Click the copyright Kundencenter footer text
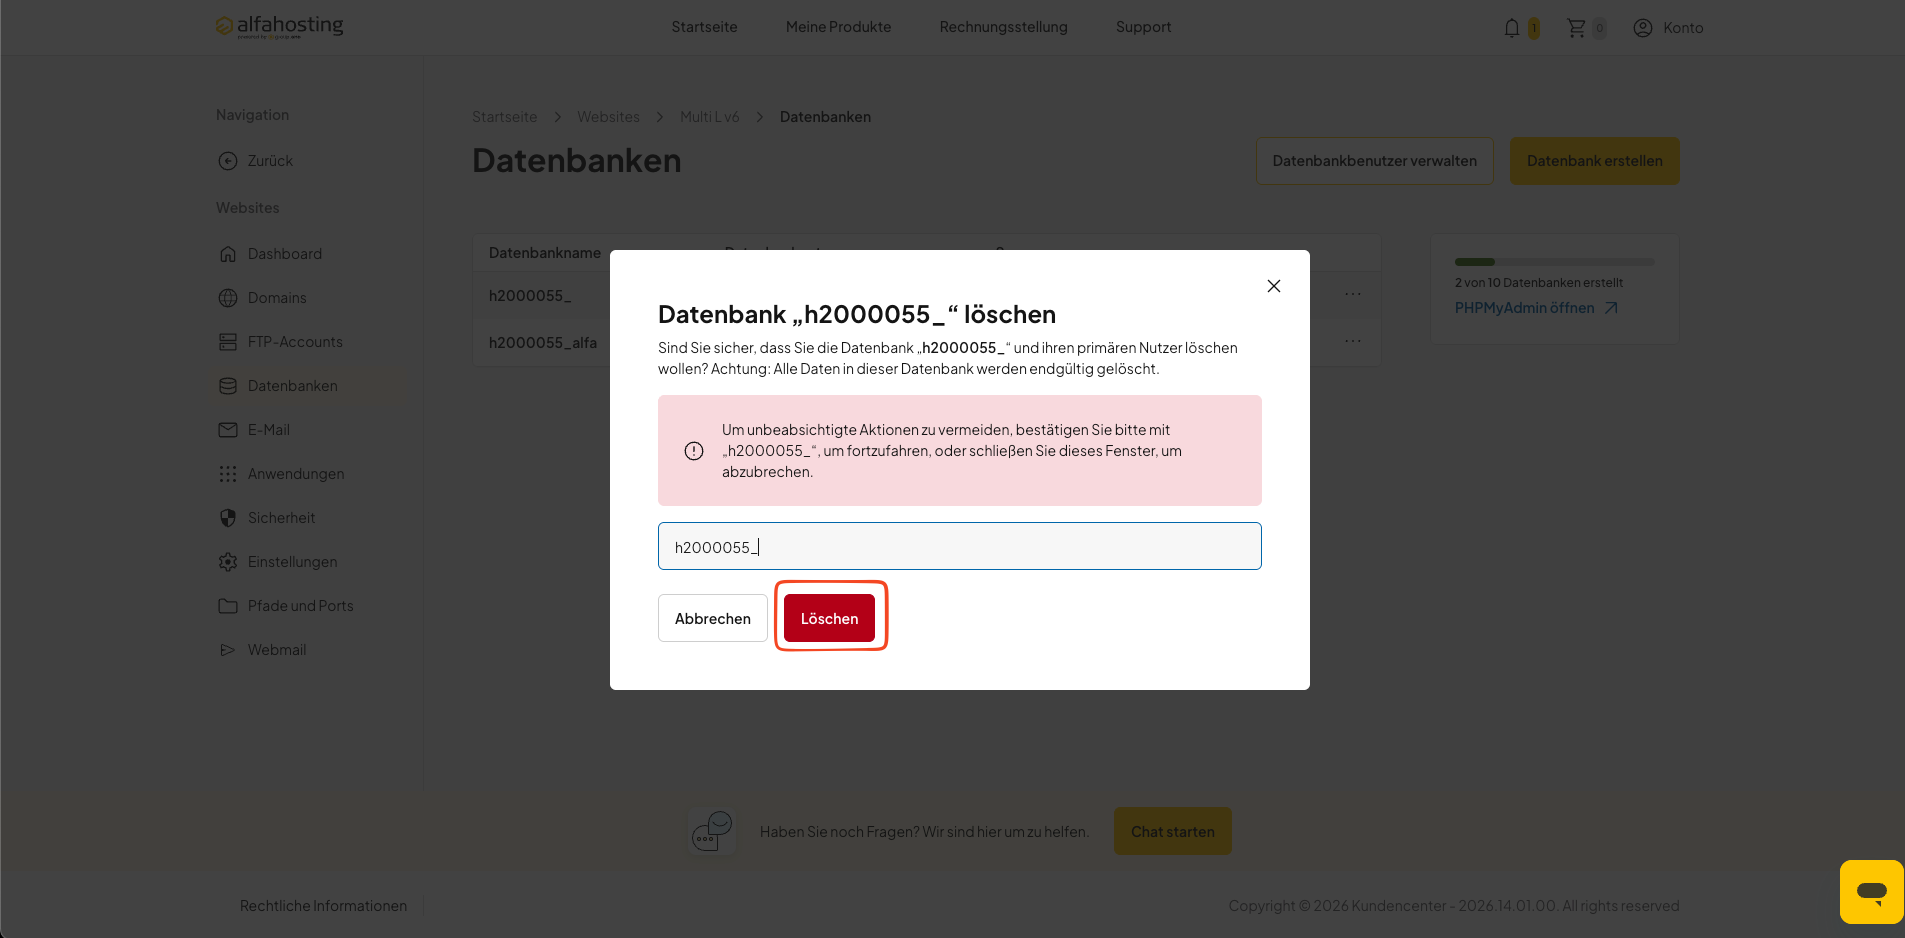 coord(1454,906)
